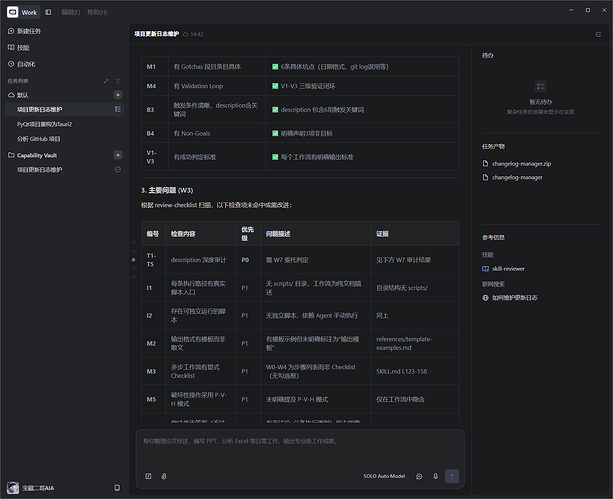Image resolution: width=613 pixels, height=499 pixels.
Task: Add a task in Capability Vault
Action: pos(118,155)
